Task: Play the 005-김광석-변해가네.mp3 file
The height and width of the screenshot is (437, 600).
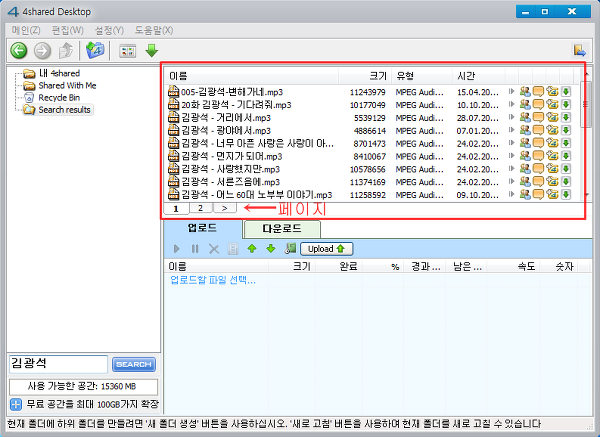Action: tap(512, 91)
